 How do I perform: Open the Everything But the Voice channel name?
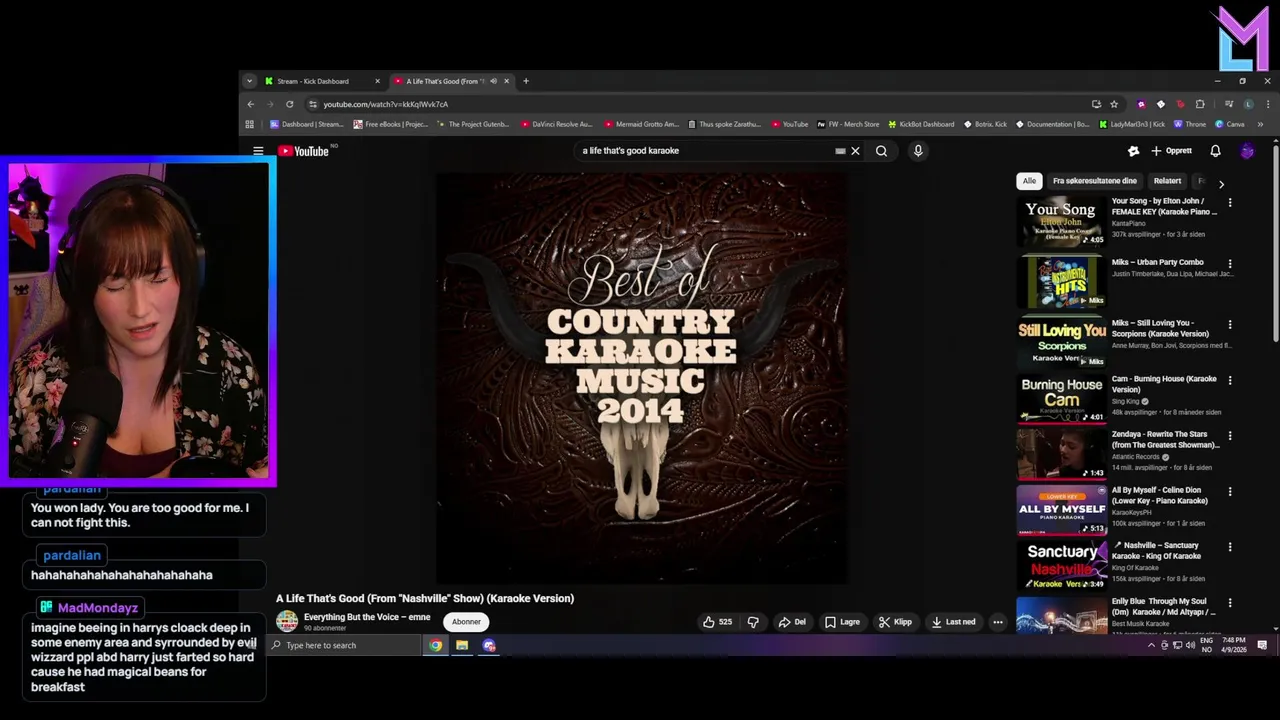tap(367, 617)
